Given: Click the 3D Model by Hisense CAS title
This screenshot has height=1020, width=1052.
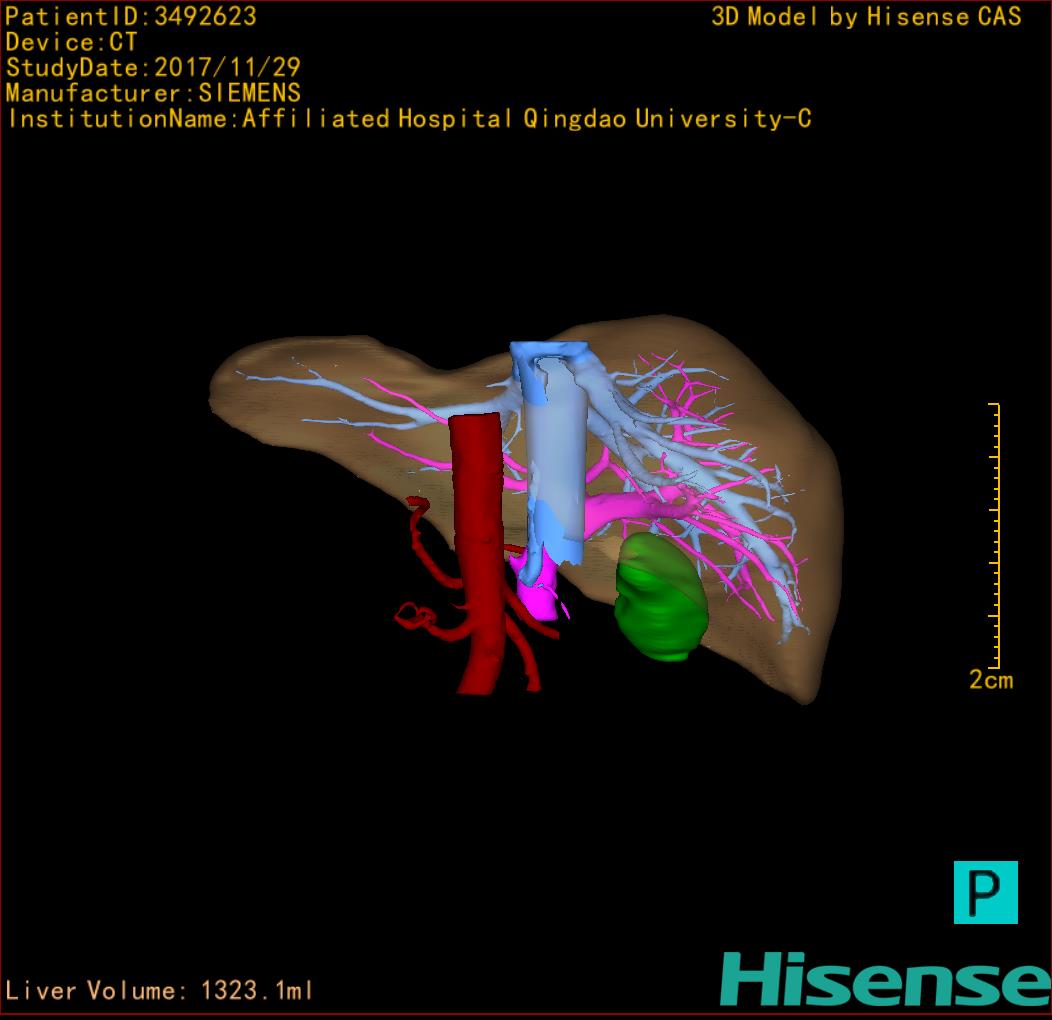Looking at the screenshot, I should point(866,17).
